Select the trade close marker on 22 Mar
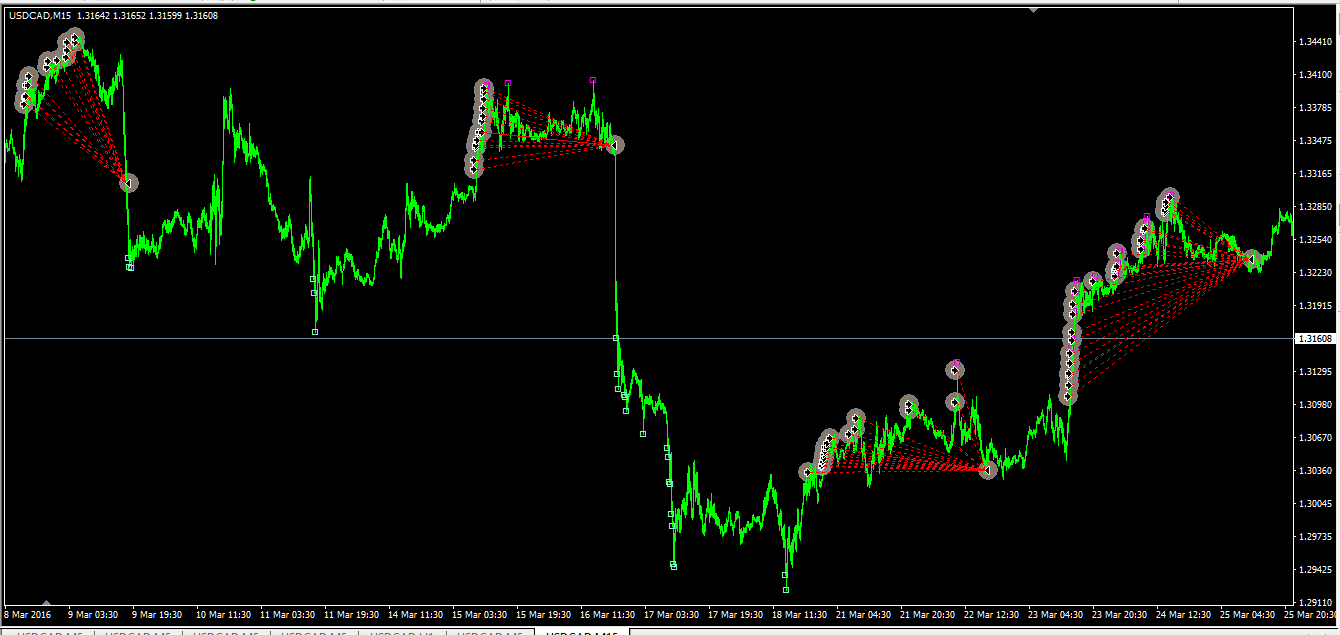The image size is (1340, 635). [988, 470]
